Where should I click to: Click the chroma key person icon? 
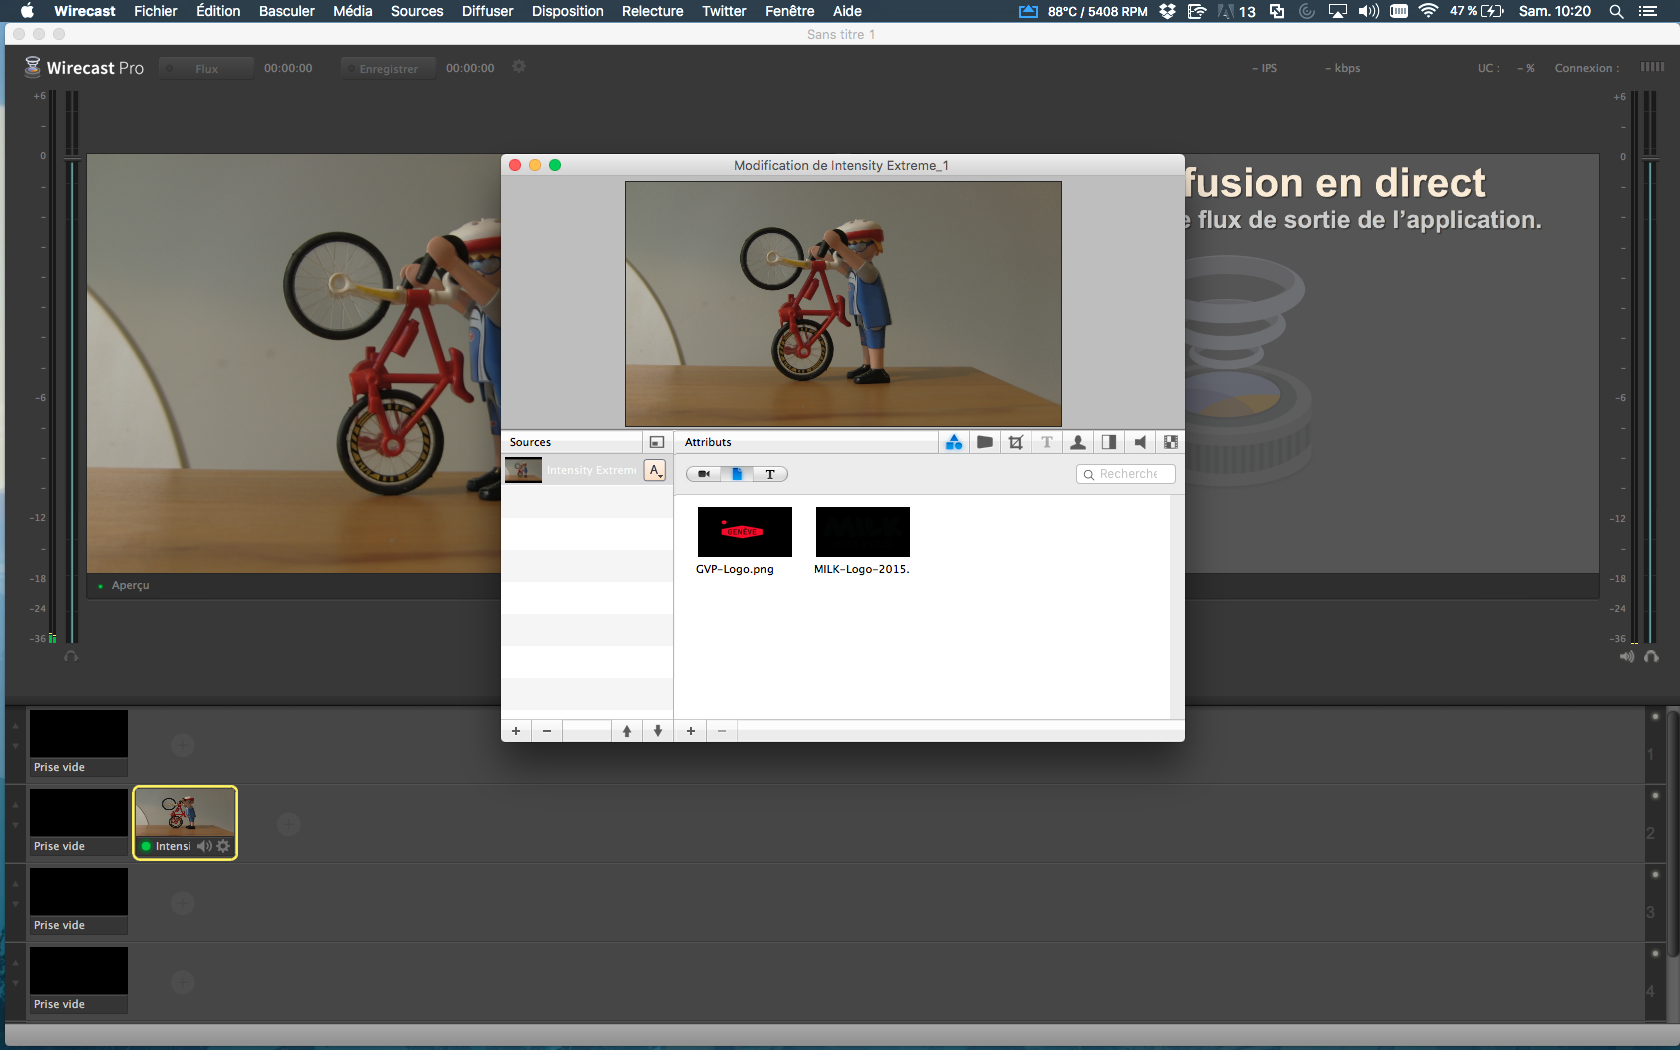[1078, 442]
